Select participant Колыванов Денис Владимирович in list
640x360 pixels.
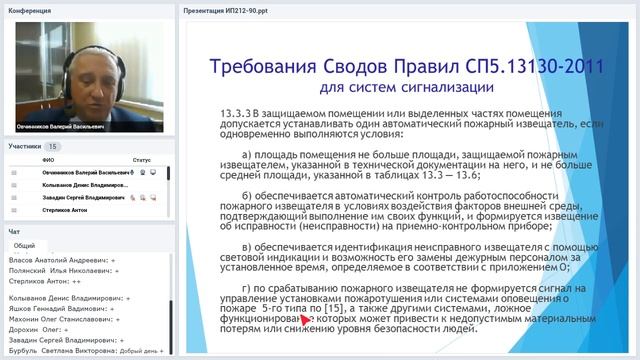(85, 185)
